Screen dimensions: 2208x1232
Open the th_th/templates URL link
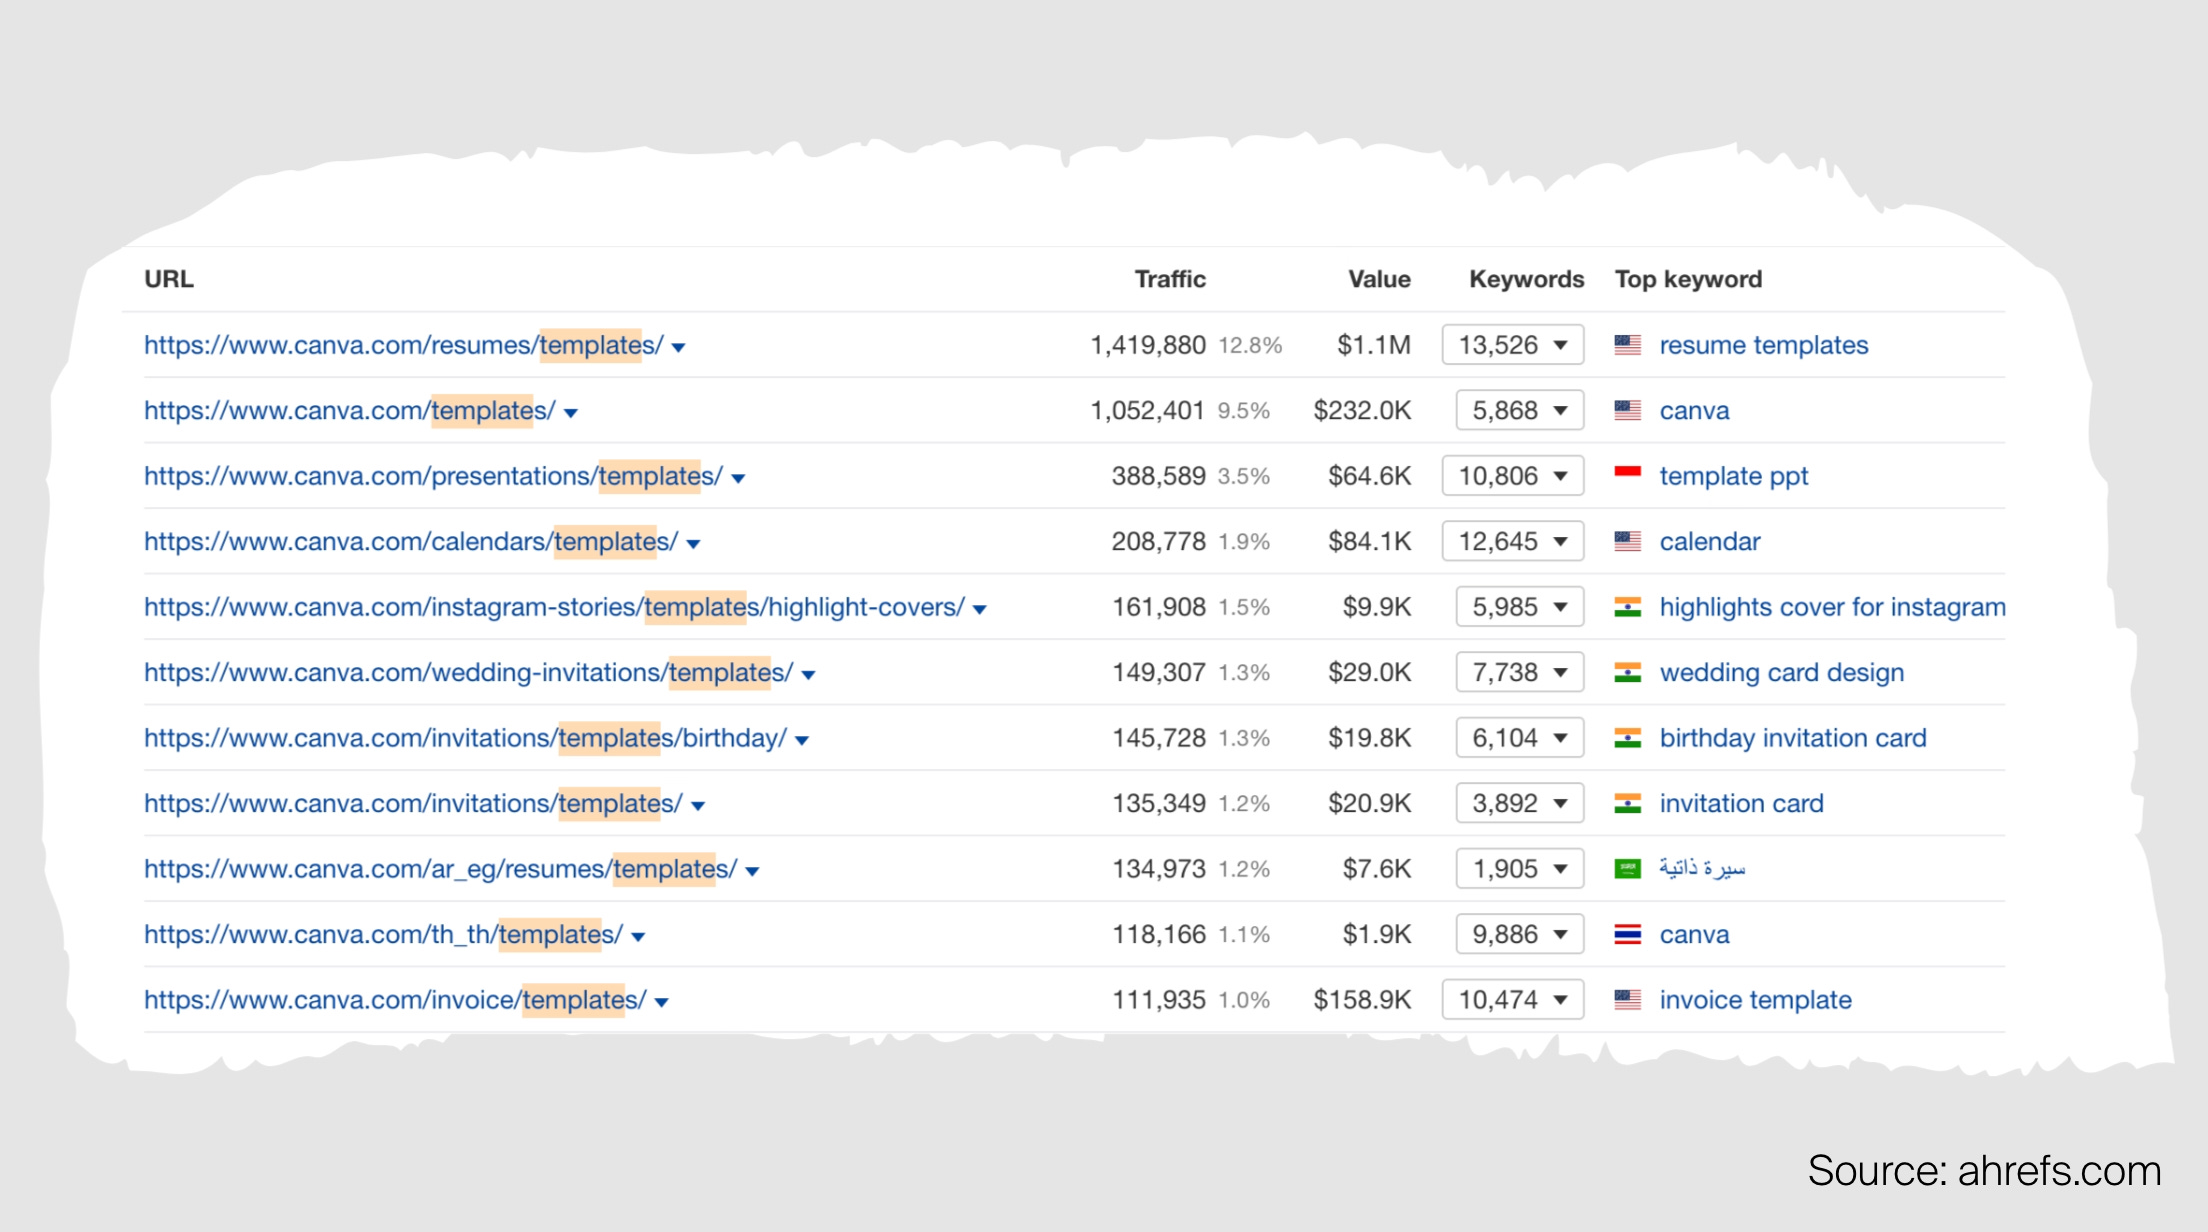(383, 935)
